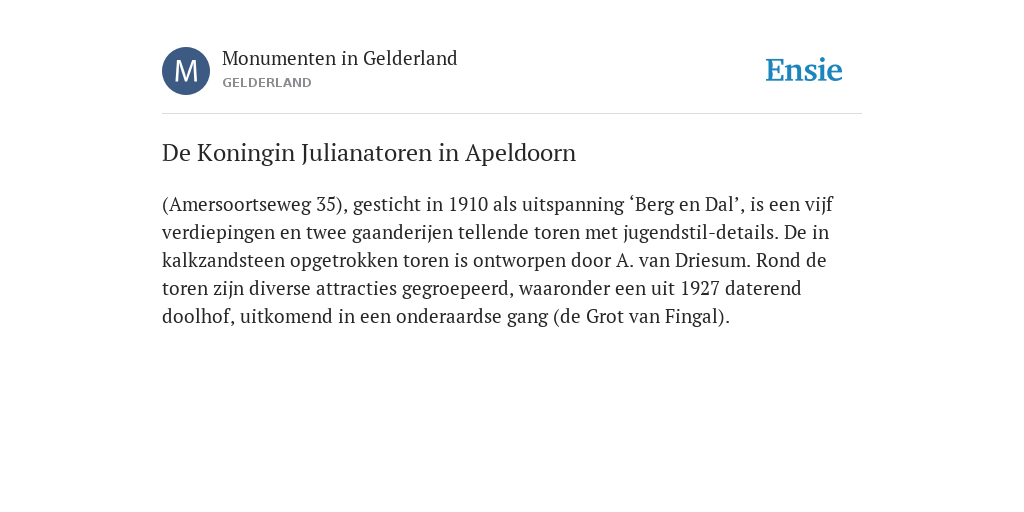This screenshot has height=512, width=1024.
Task: Click the horizontal divider line below the header
Action: [512, 114]
